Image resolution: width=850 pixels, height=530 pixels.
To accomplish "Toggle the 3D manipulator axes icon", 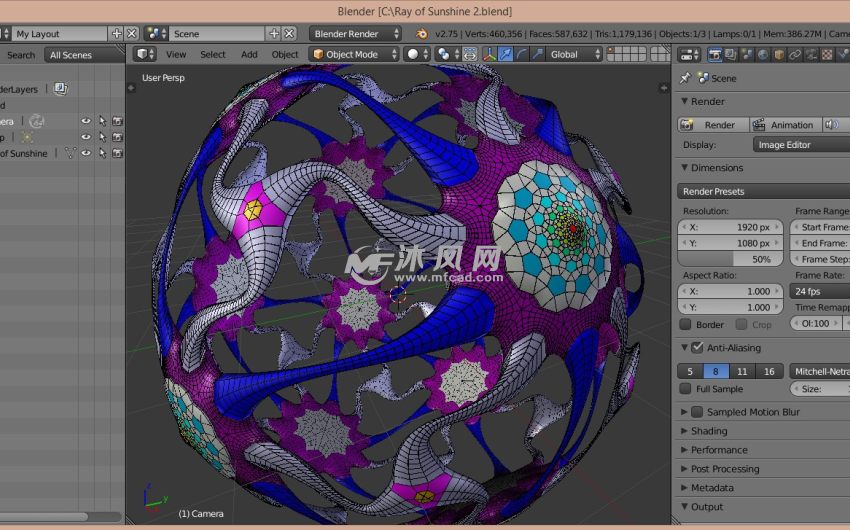I will click(490, 54).
